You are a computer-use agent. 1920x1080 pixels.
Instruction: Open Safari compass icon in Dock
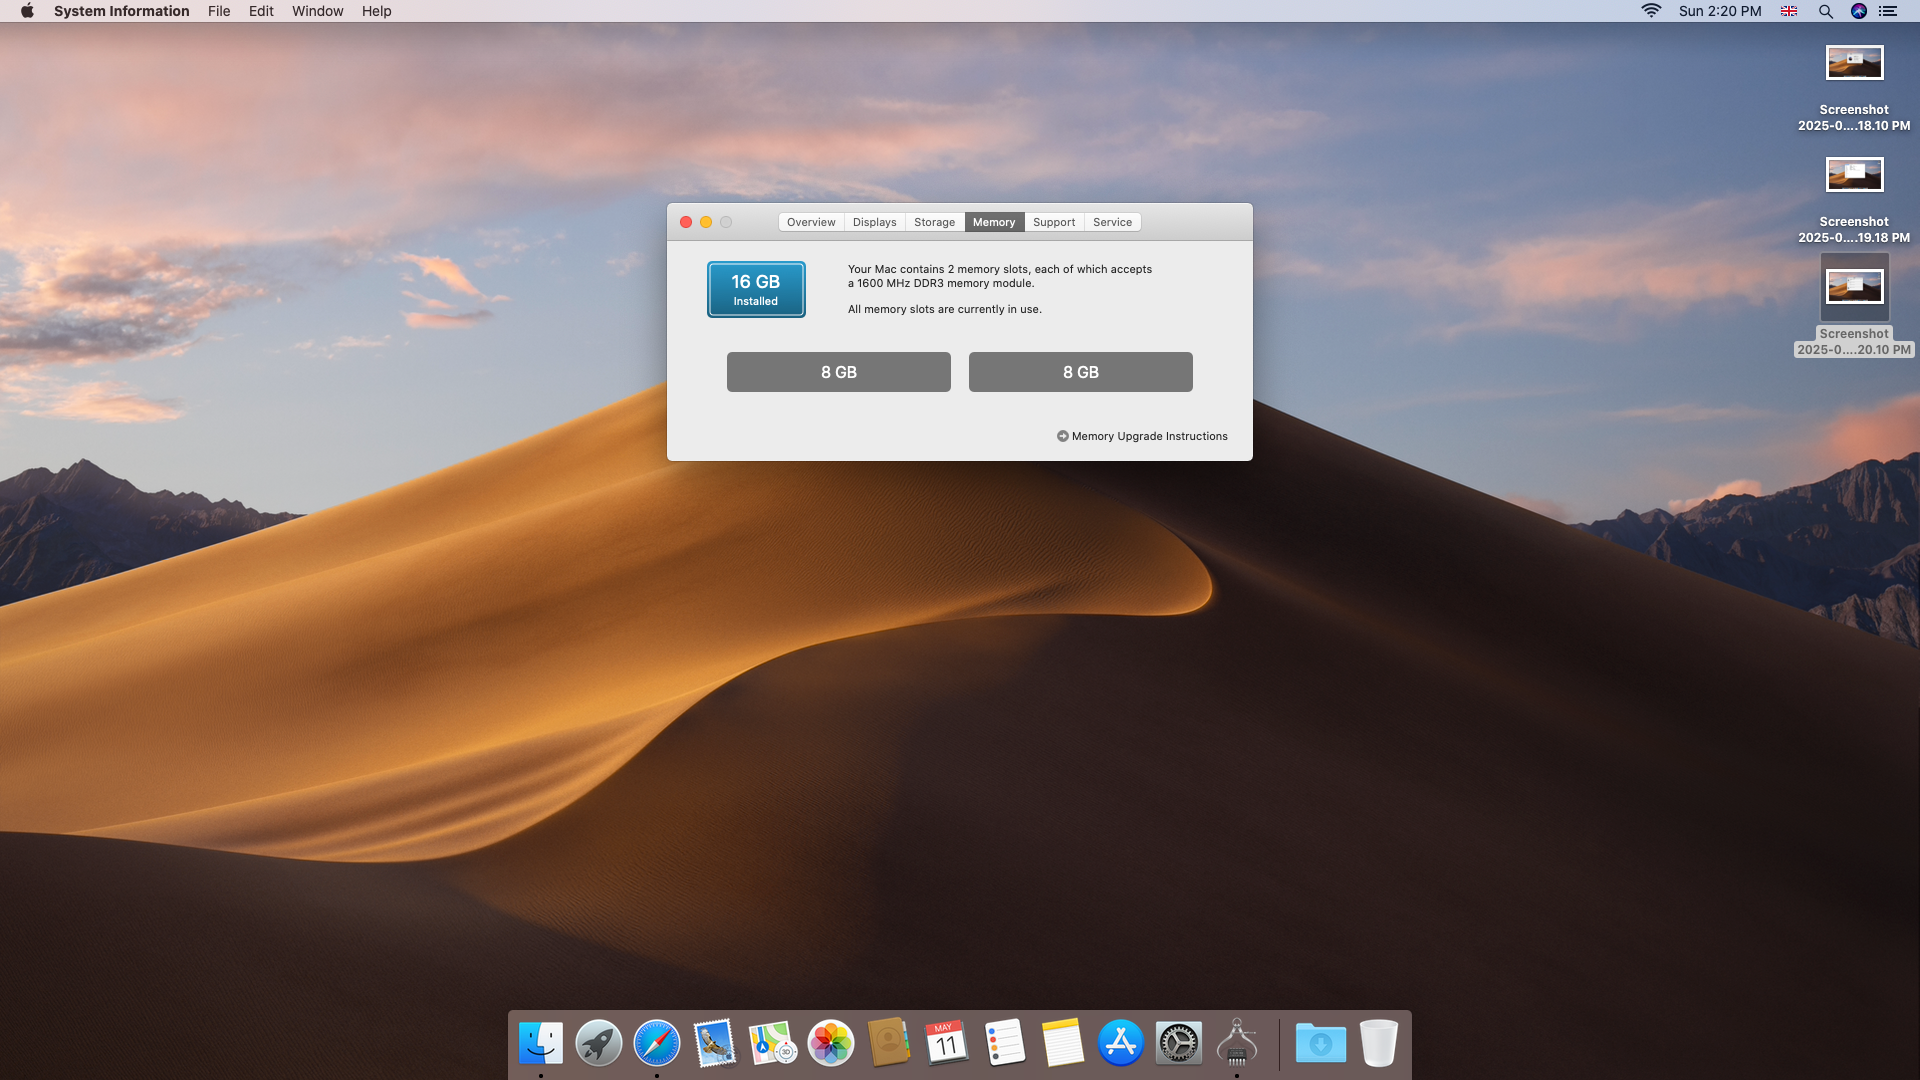tap(657, 1043)
